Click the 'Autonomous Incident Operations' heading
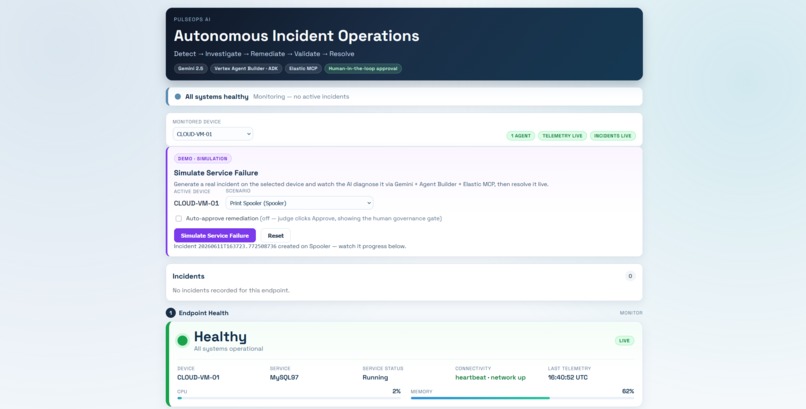Image resolution: width=806 pixels, height=409 pixels. (x=297, y=36)
